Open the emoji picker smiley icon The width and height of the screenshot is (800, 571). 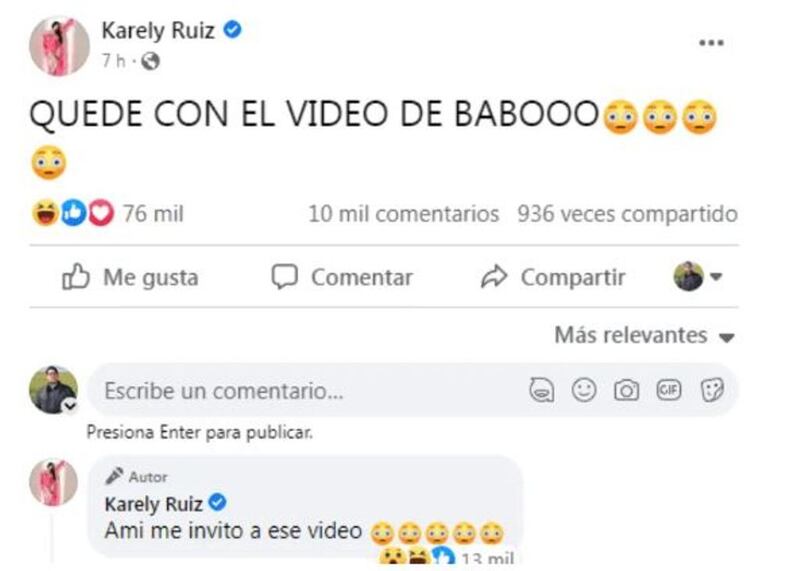(584, 390)
